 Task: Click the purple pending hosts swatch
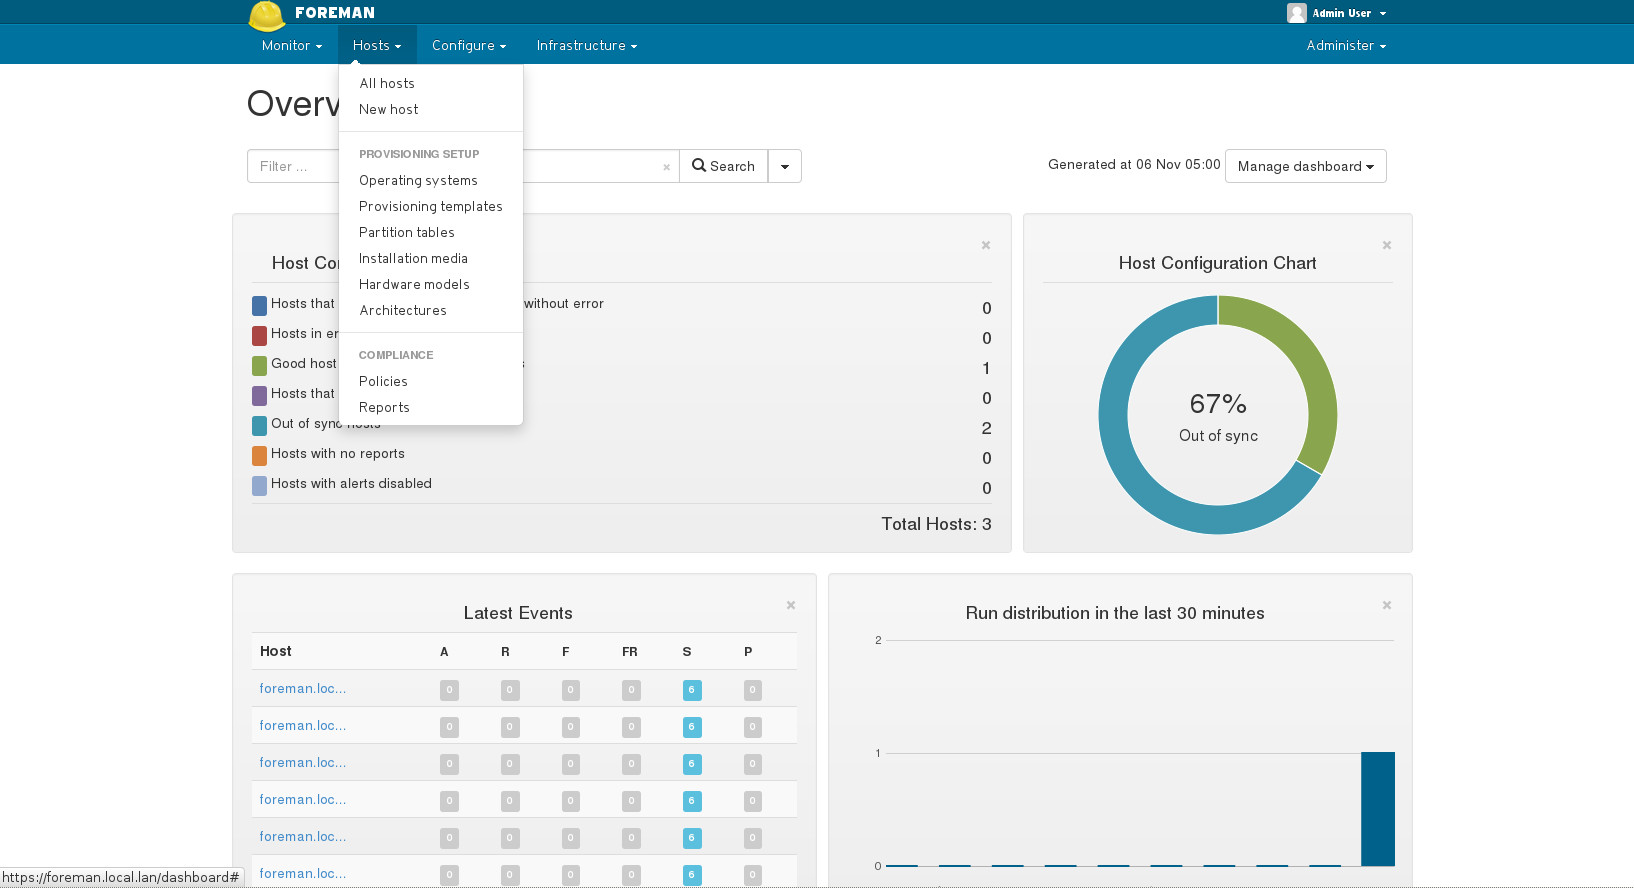[259, 395]
